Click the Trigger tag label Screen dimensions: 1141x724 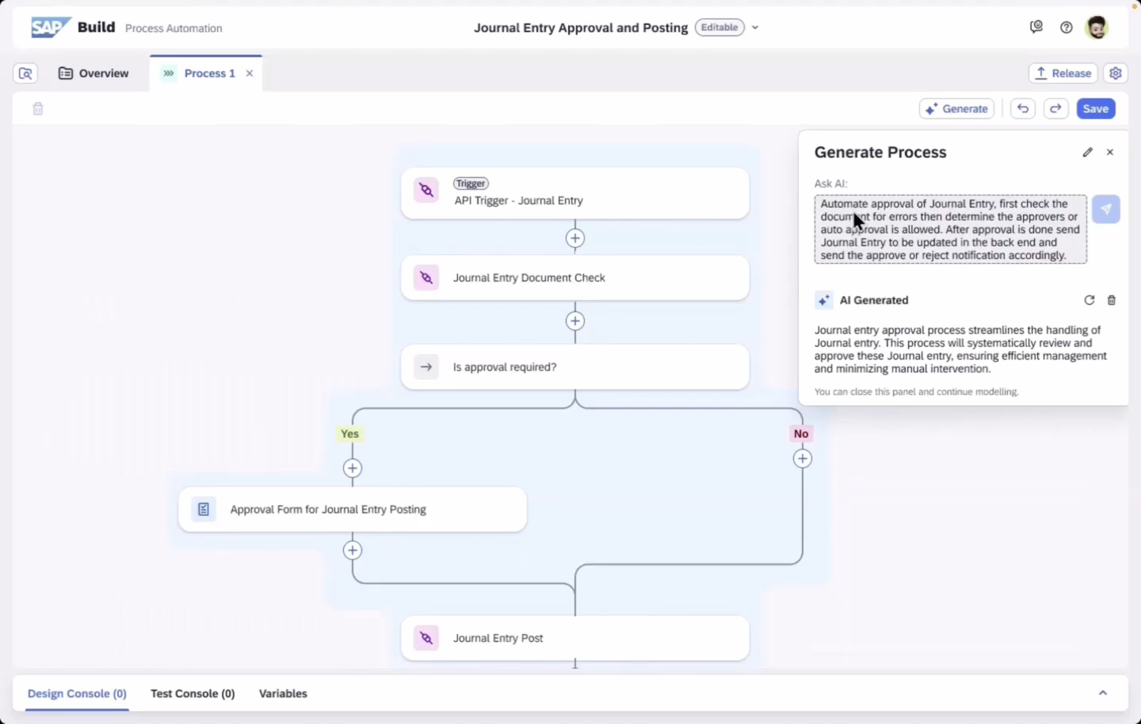[471, 183]
